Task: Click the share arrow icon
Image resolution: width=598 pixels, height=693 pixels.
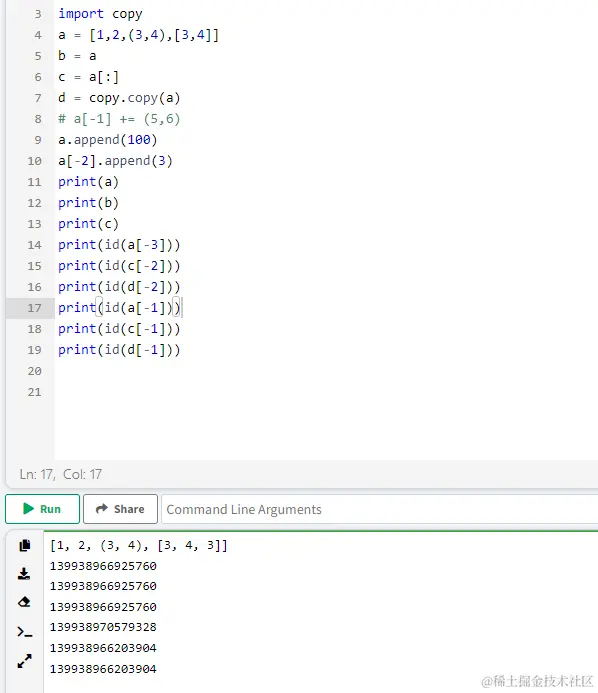Action: click(x=102, y=508)
